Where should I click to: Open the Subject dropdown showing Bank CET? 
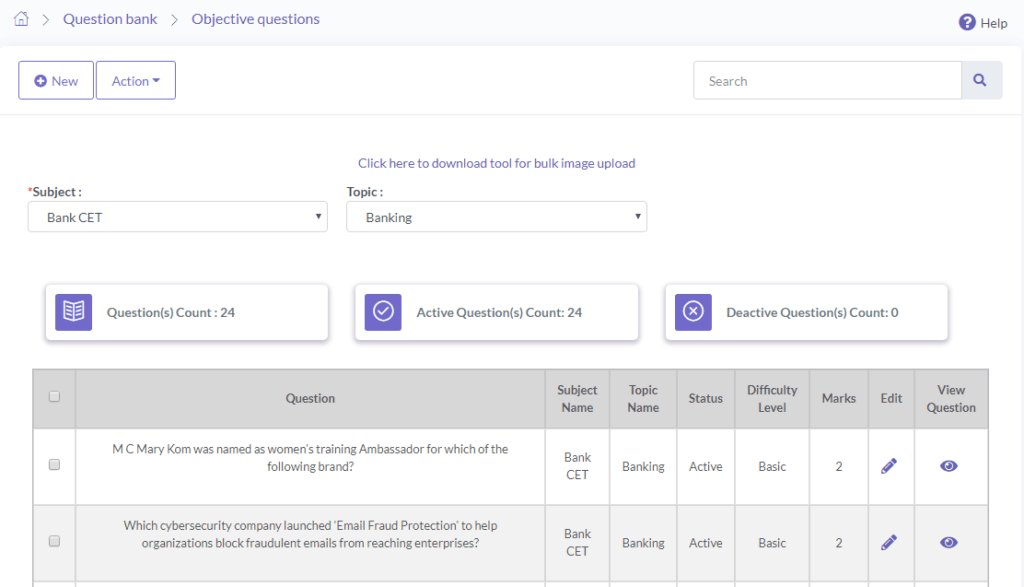178,217
